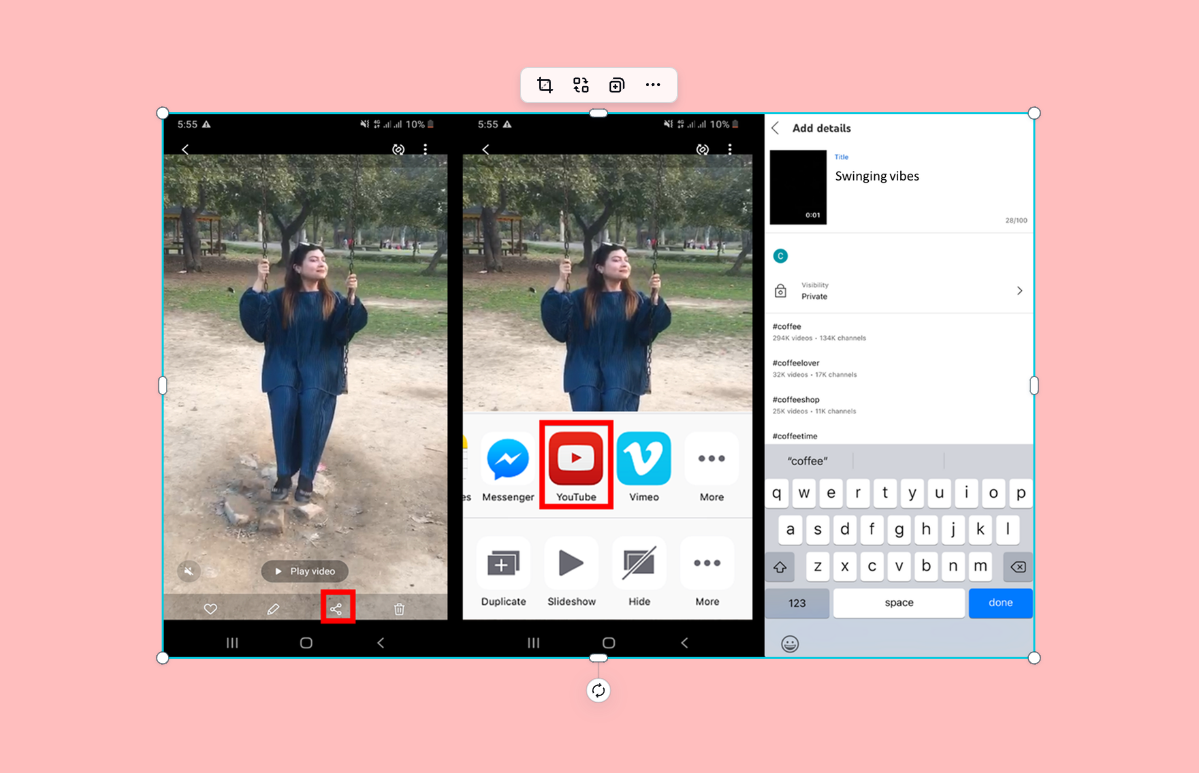Tap the heart favorite icon under video
The width and height of the screenshot is (1199, 773).
[x=210, y=609]
